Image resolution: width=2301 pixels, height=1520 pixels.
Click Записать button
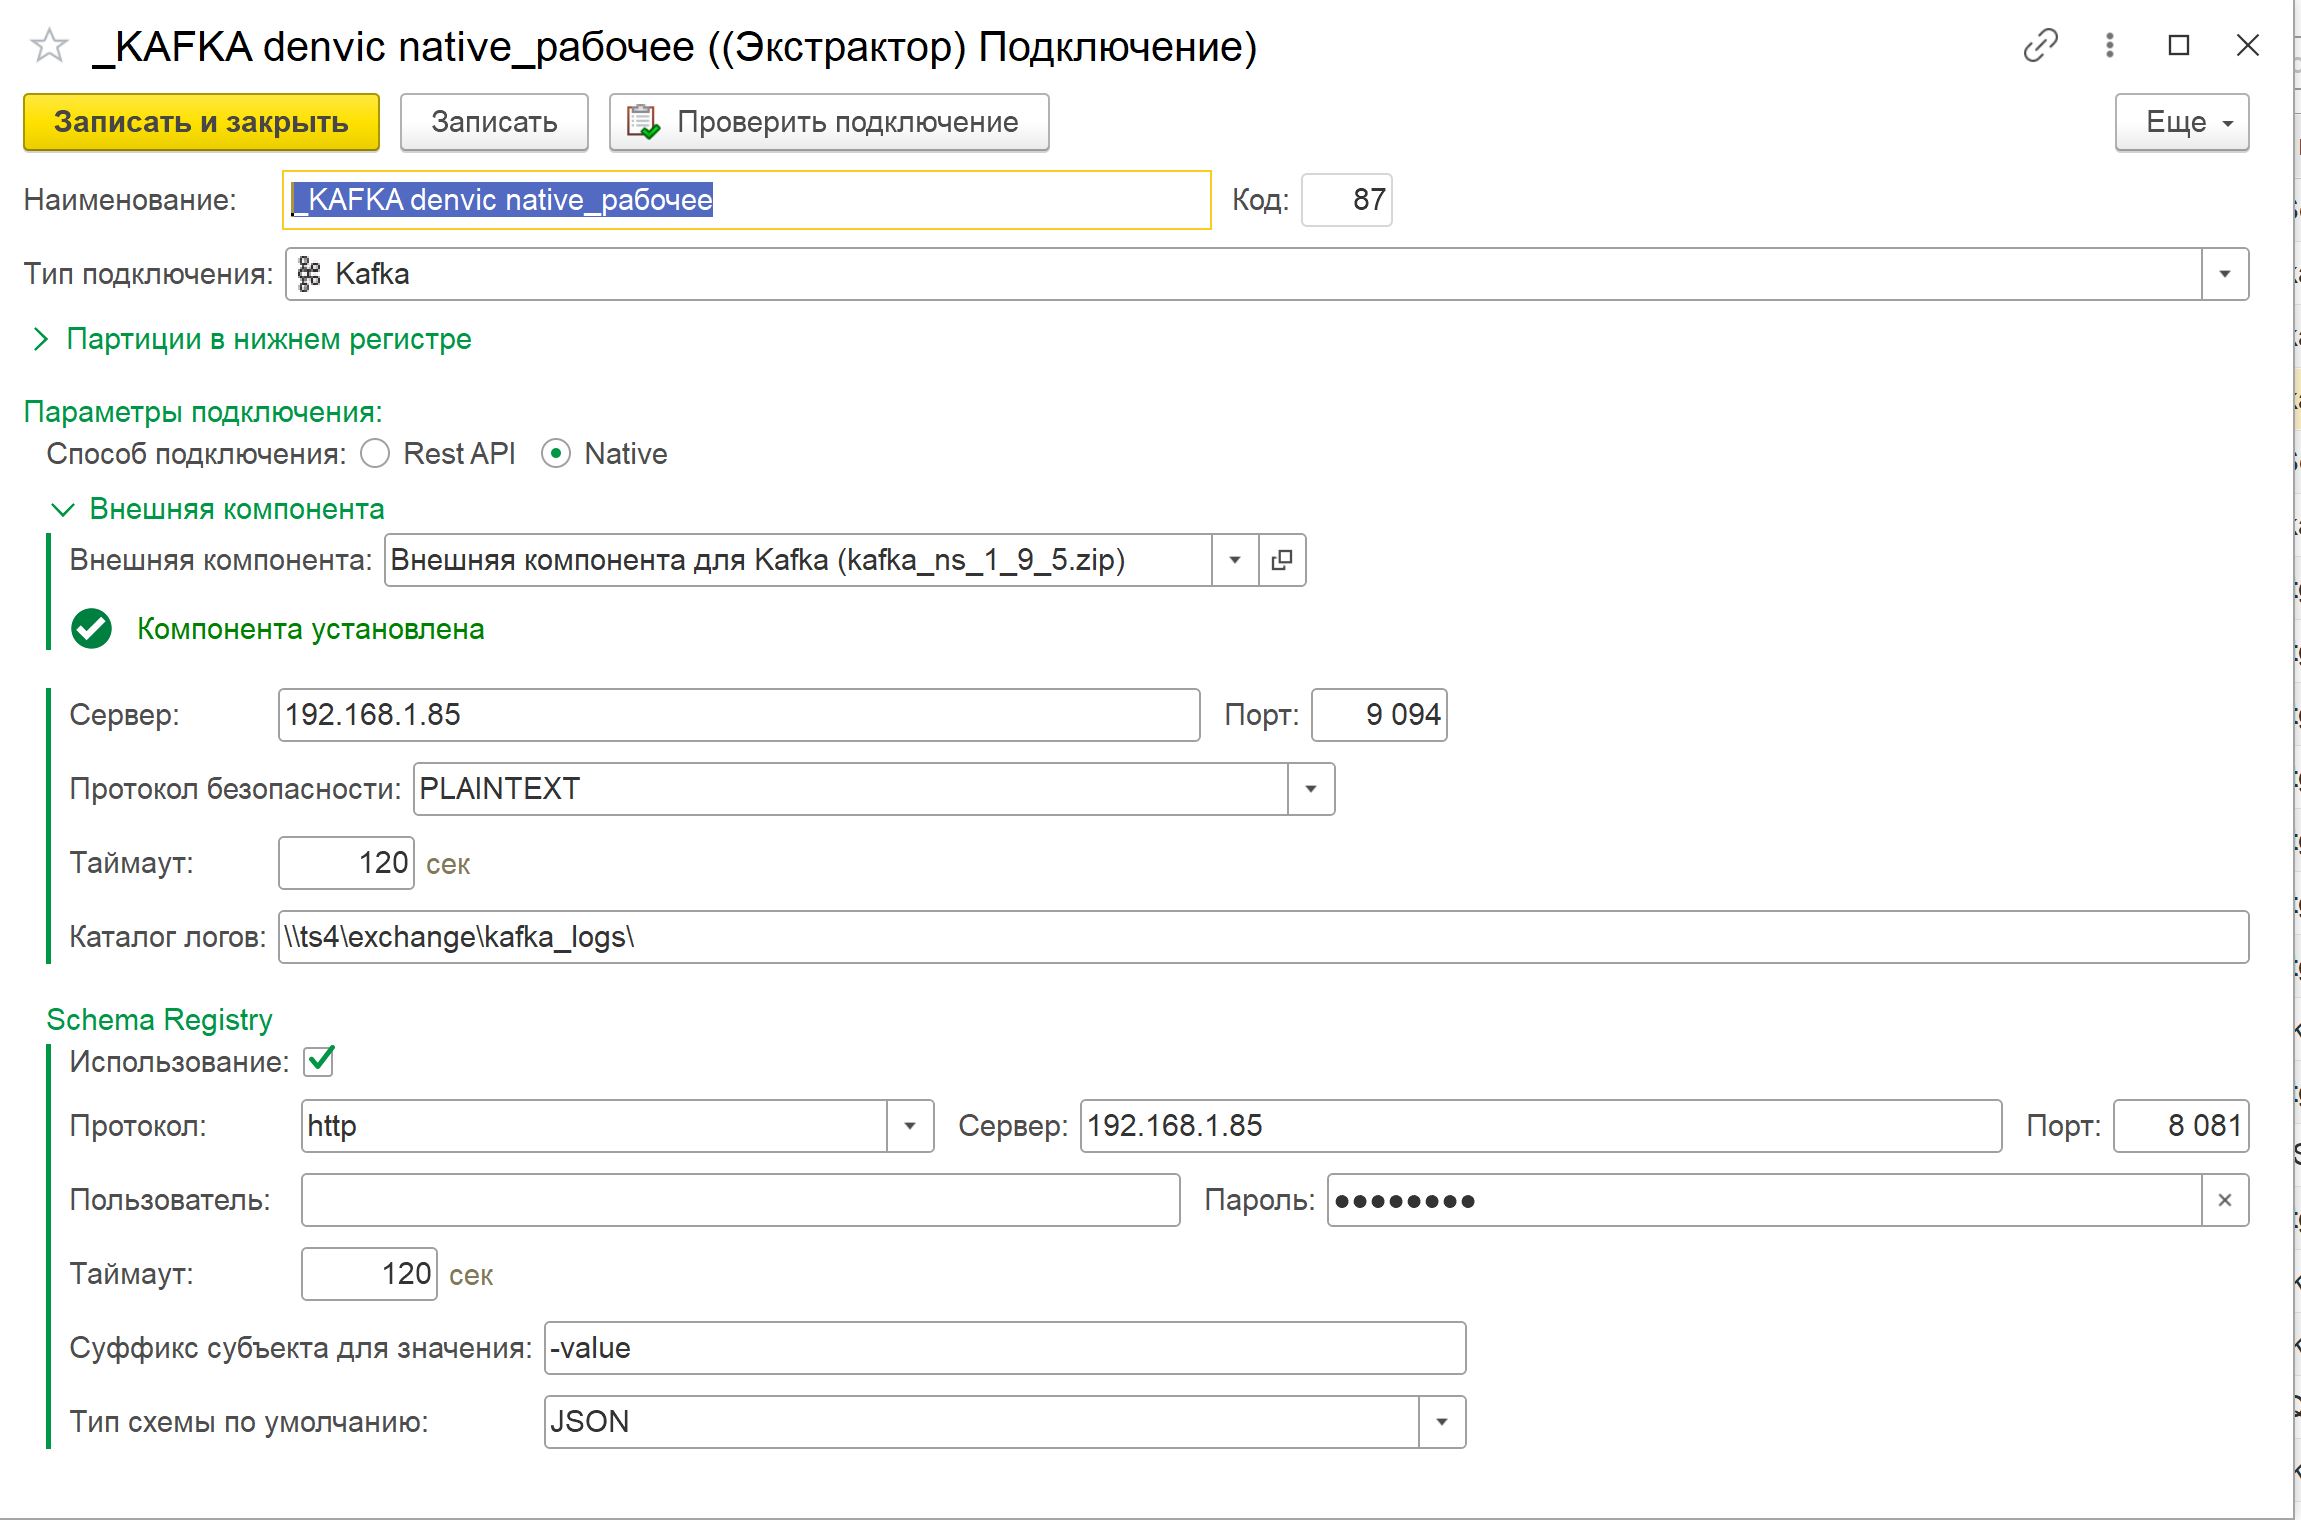494,122
